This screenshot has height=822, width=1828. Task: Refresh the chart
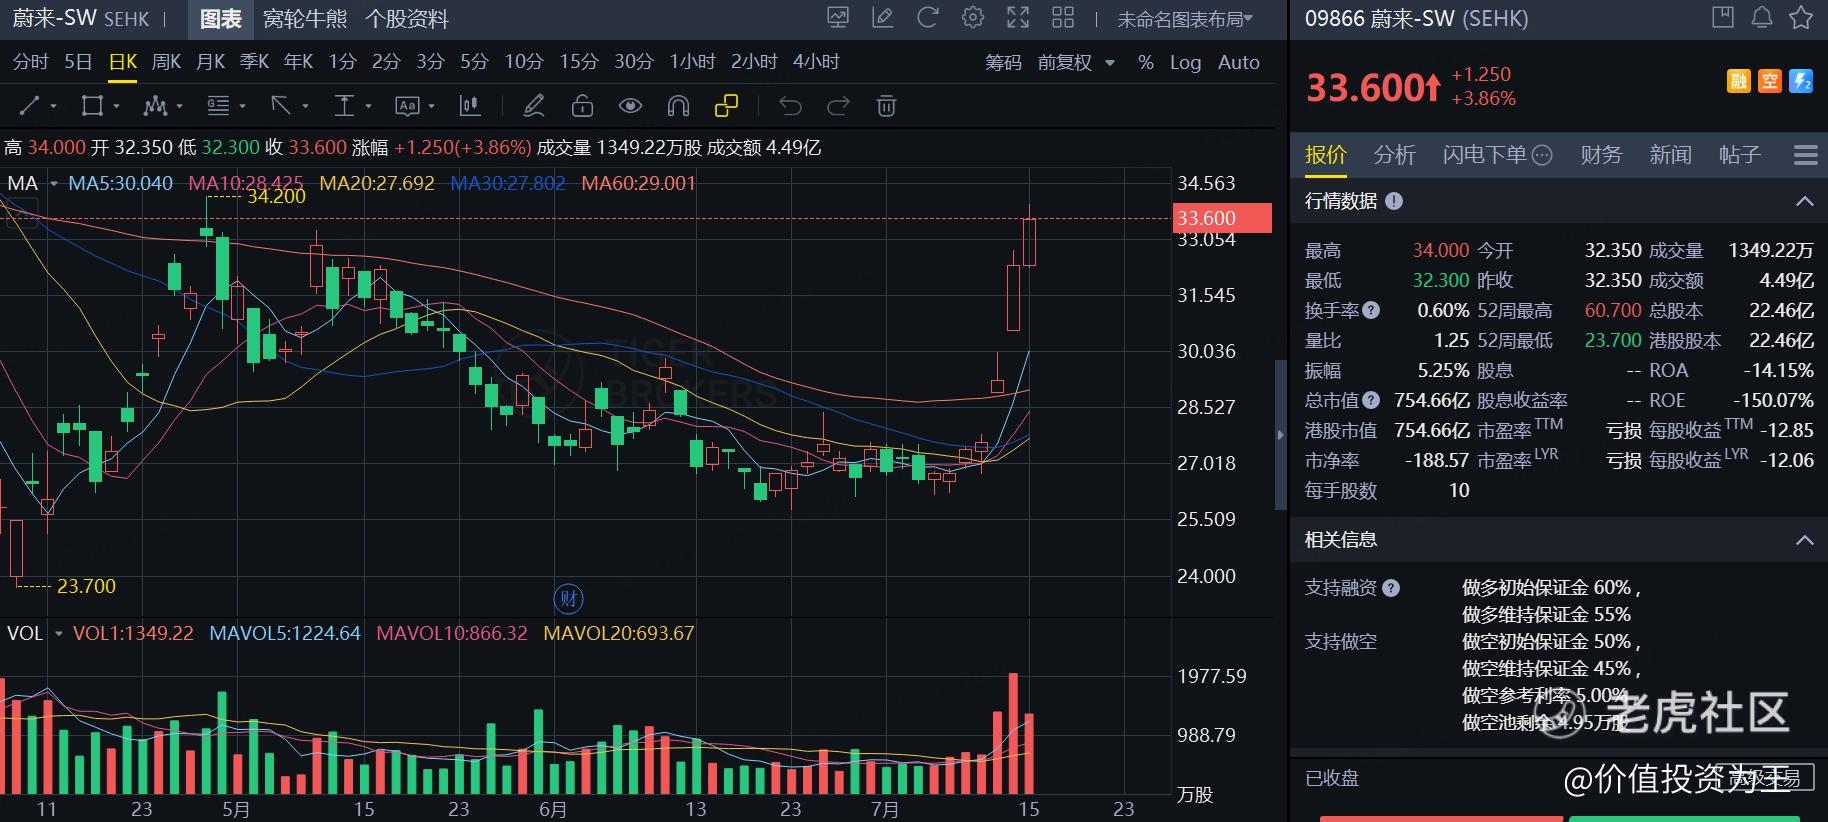tap(928, 18)
